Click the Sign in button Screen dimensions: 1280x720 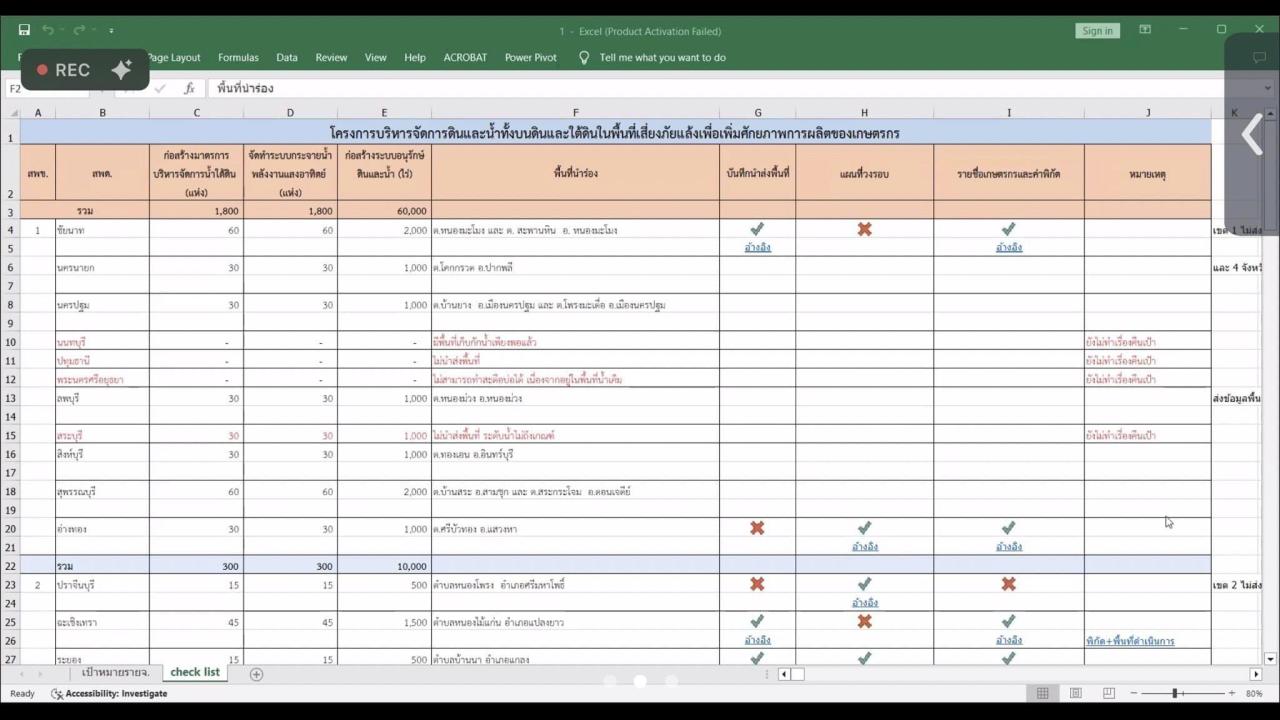(x=1097, y=30)
